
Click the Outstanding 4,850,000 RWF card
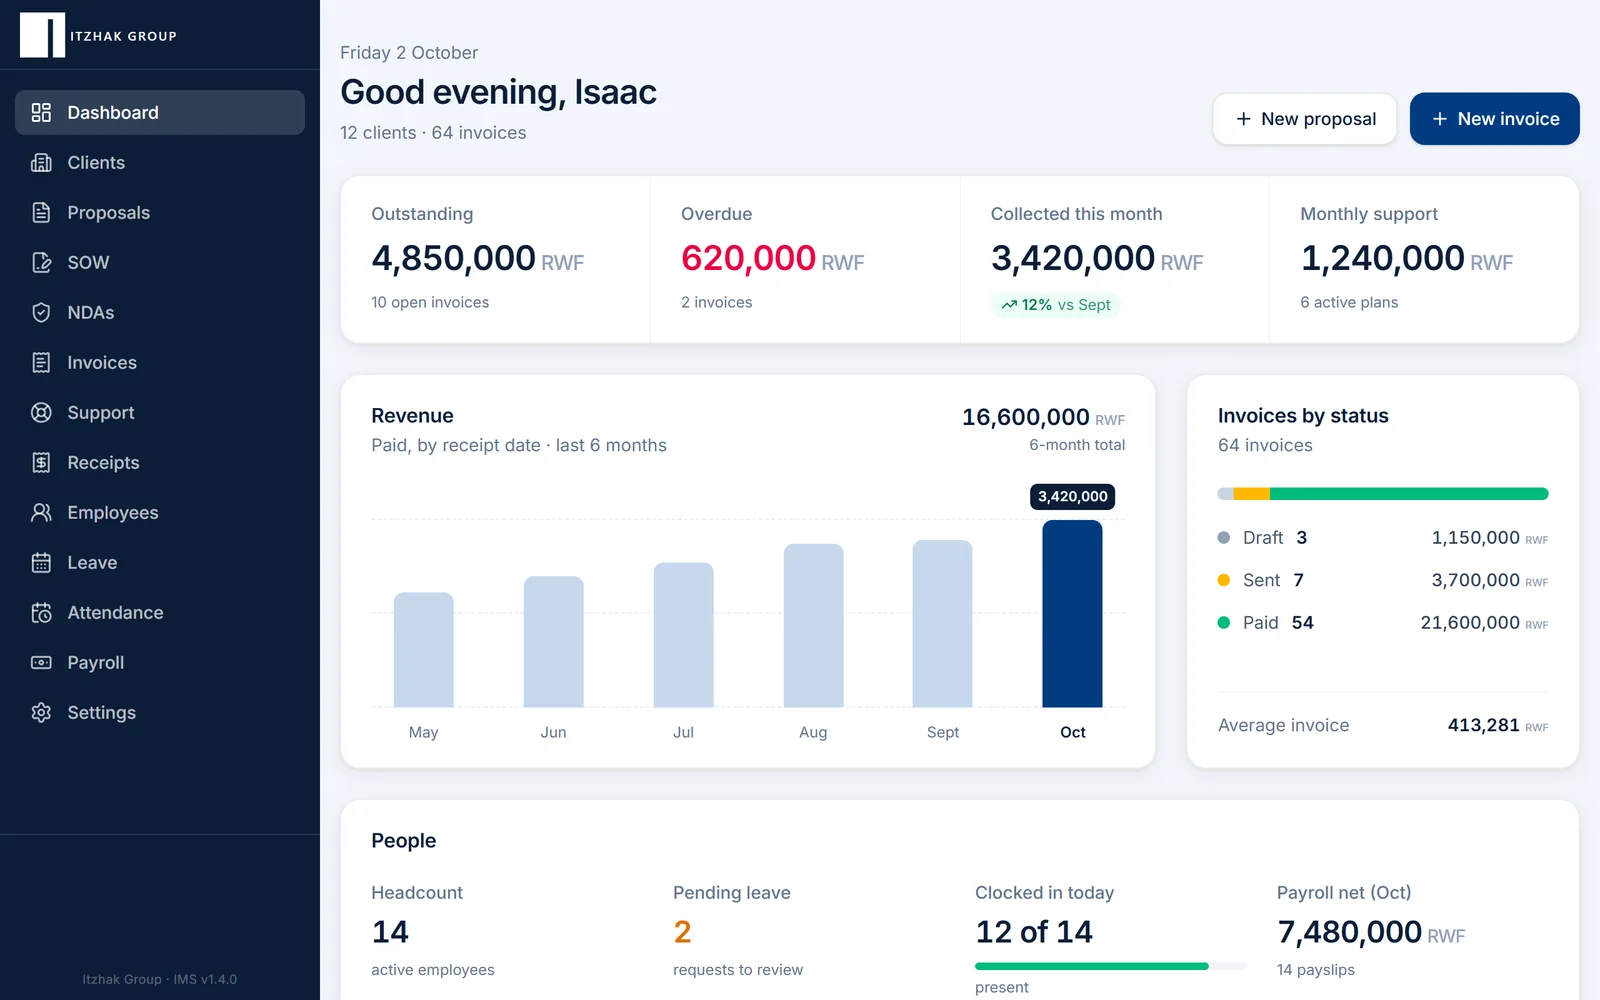[496, 260]
